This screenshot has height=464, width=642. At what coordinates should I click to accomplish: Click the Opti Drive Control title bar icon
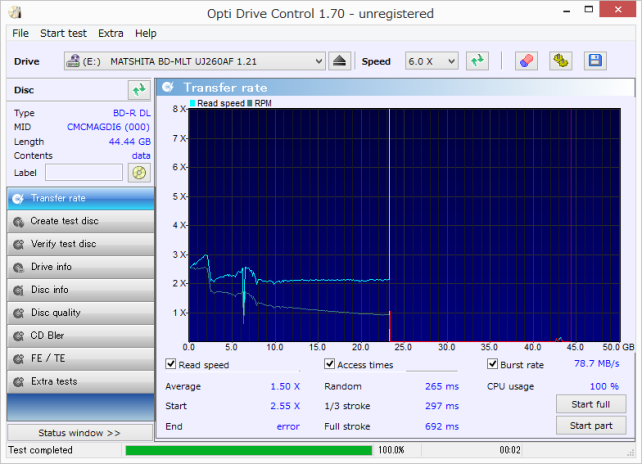[15, 13]
